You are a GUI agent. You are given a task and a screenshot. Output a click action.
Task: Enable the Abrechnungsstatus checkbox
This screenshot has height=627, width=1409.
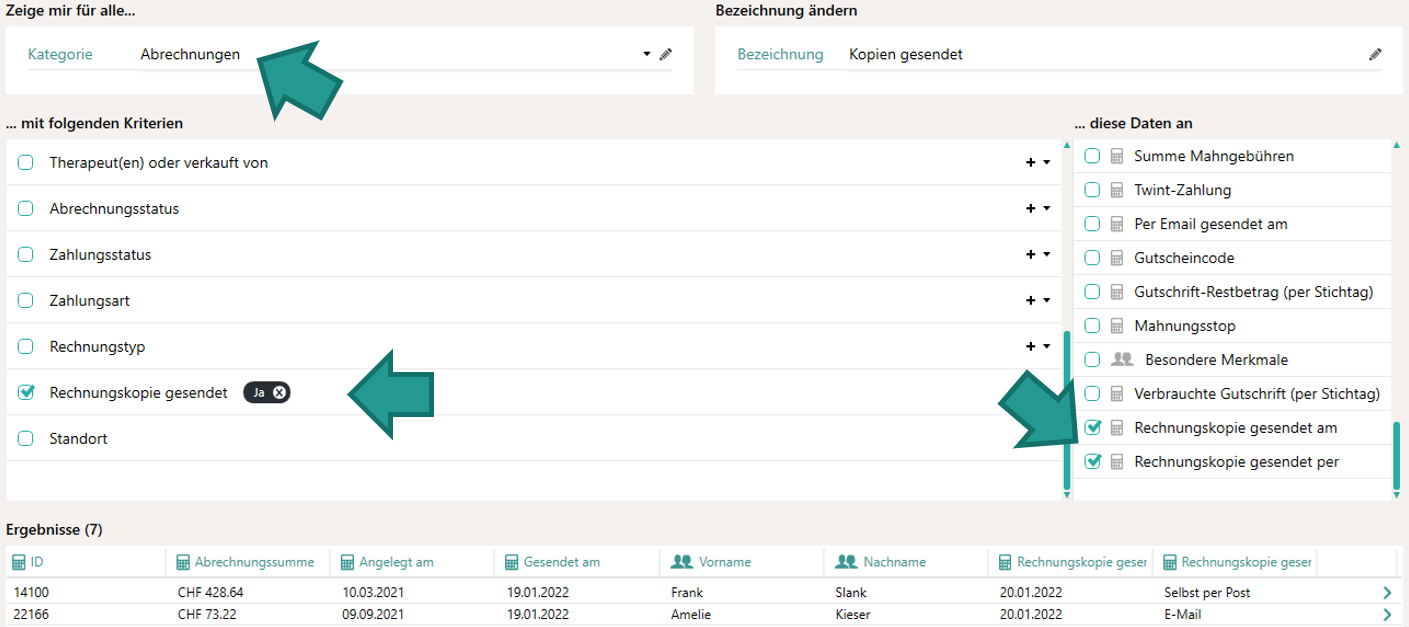click(x=25, y=207)
